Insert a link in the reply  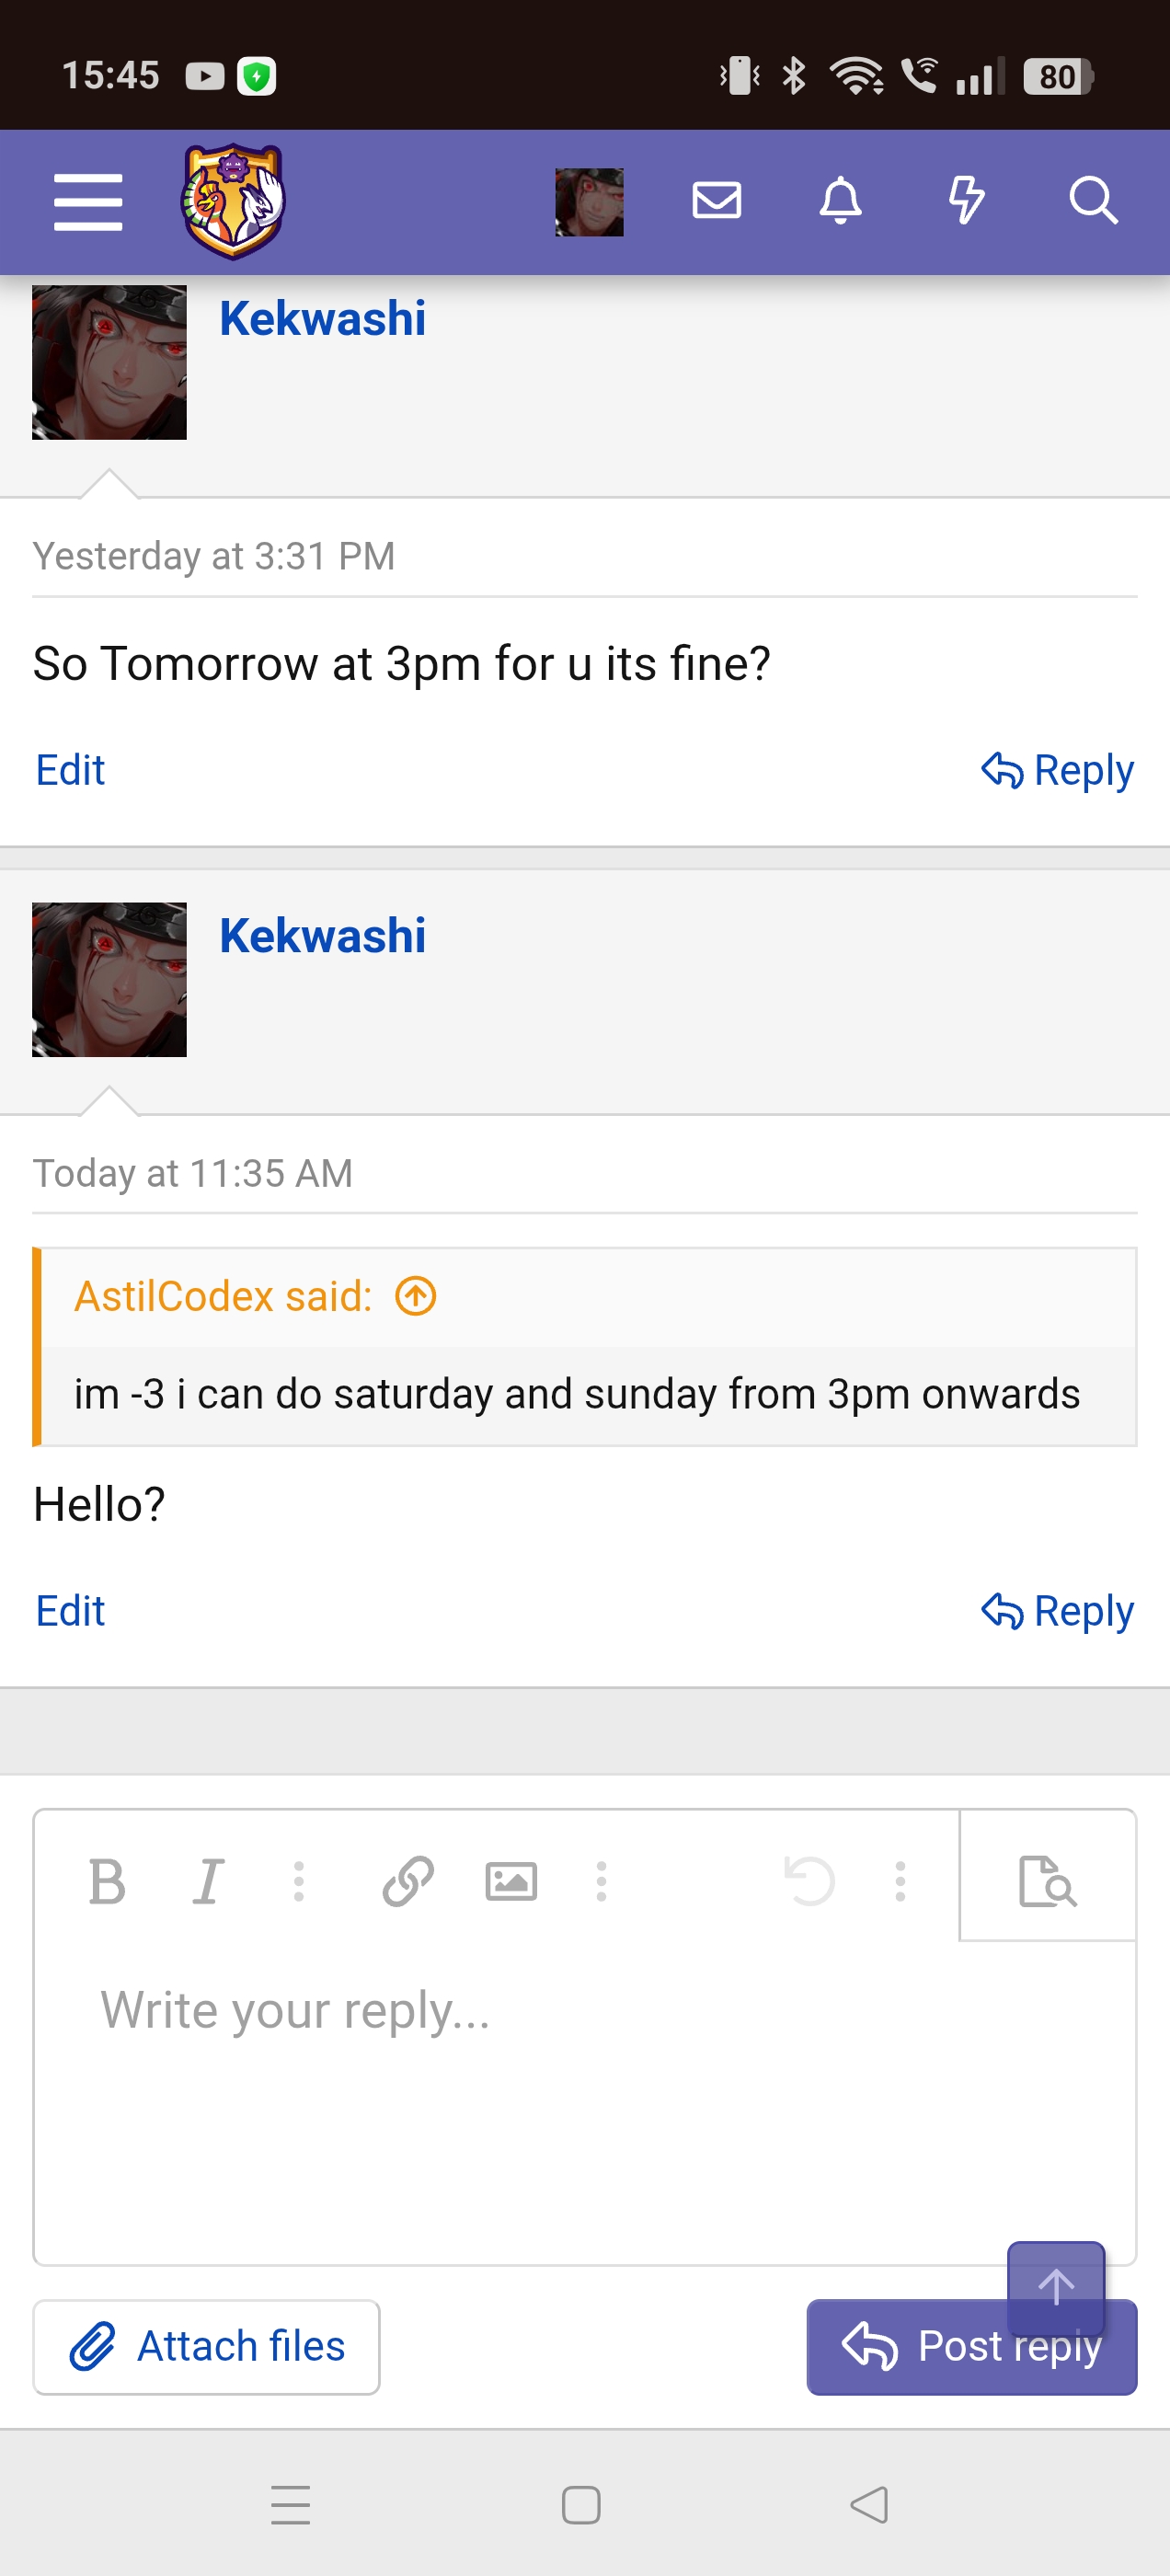click(408, 1882)
